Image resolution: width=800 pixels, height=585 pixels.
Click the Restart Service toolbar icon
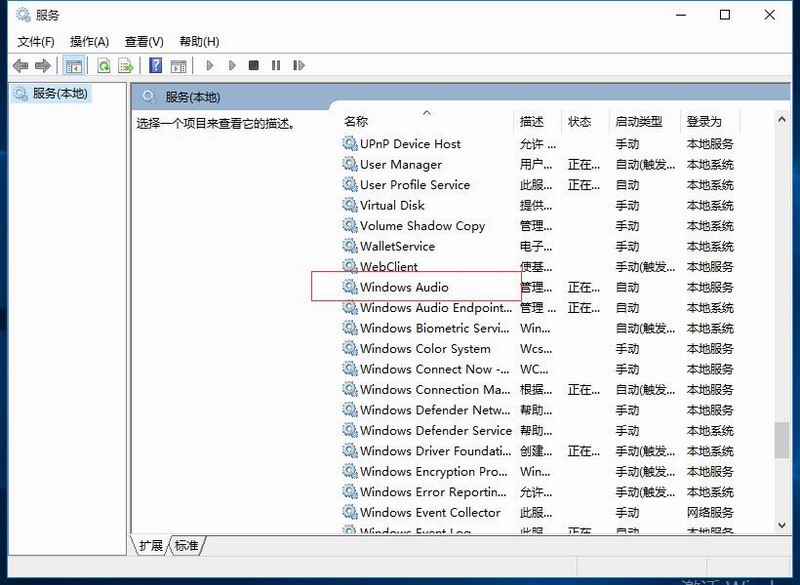pos(298,65)
